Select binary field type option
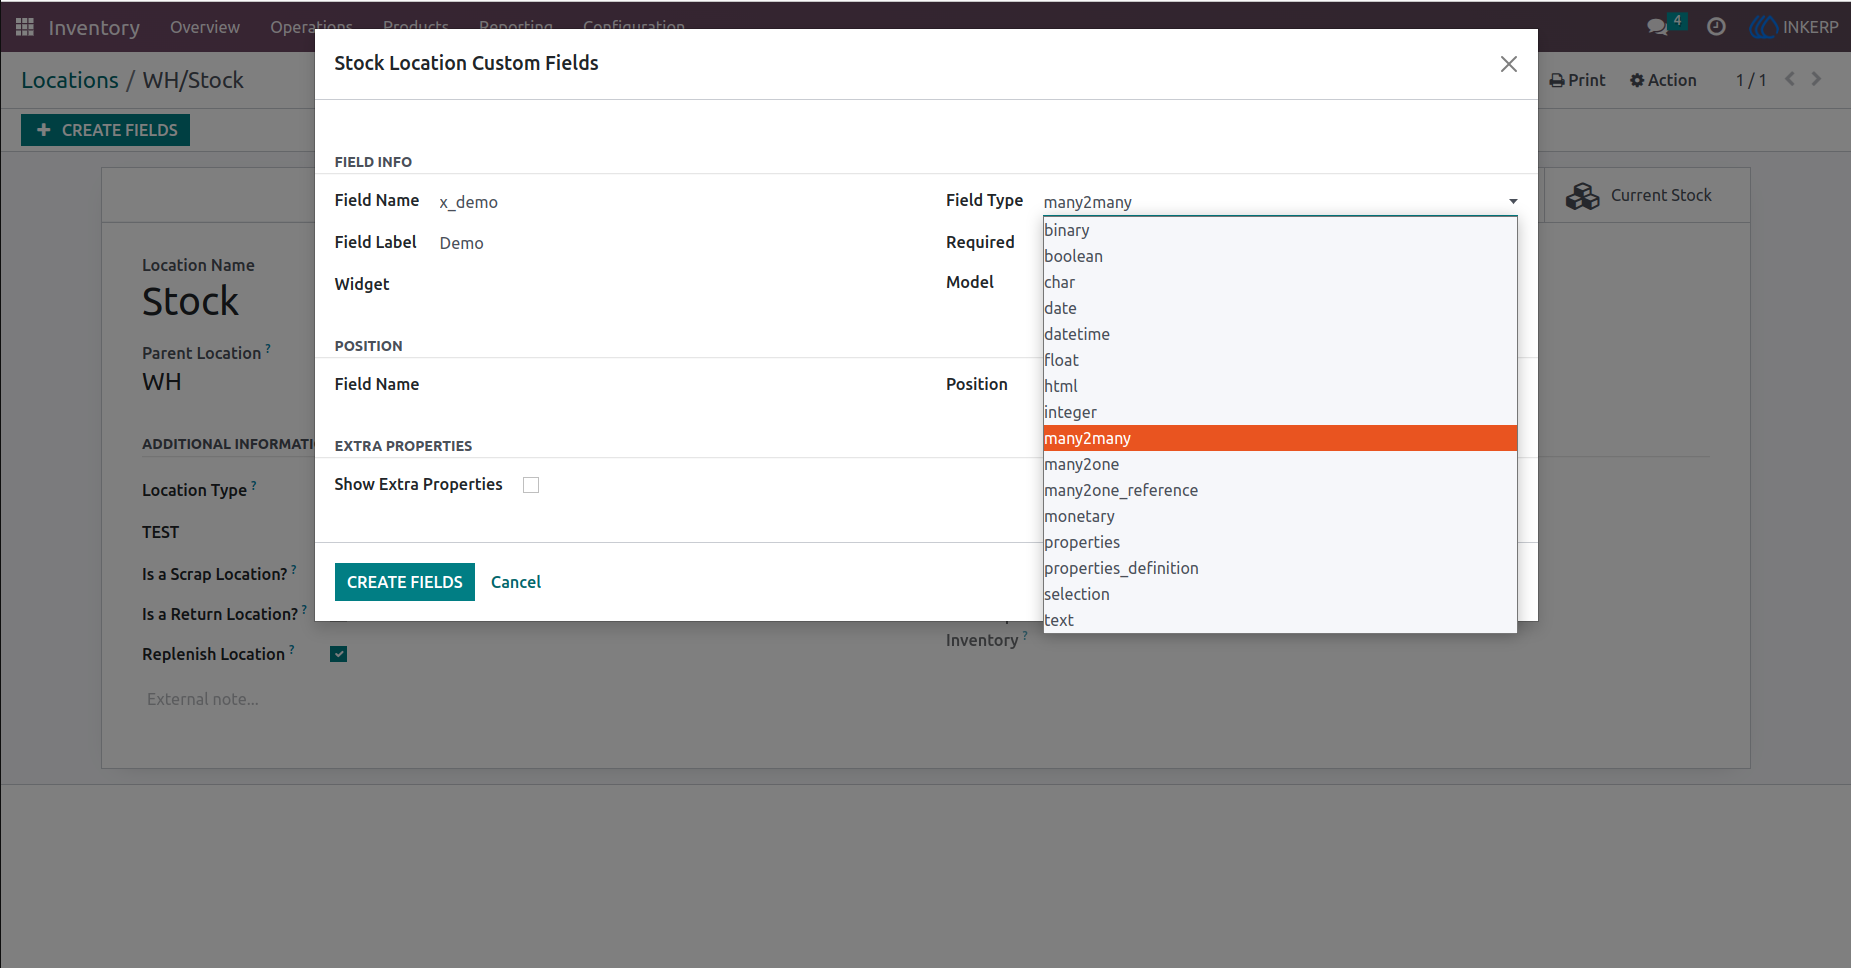The image size is (1851, 968). tap(1280, 230)
